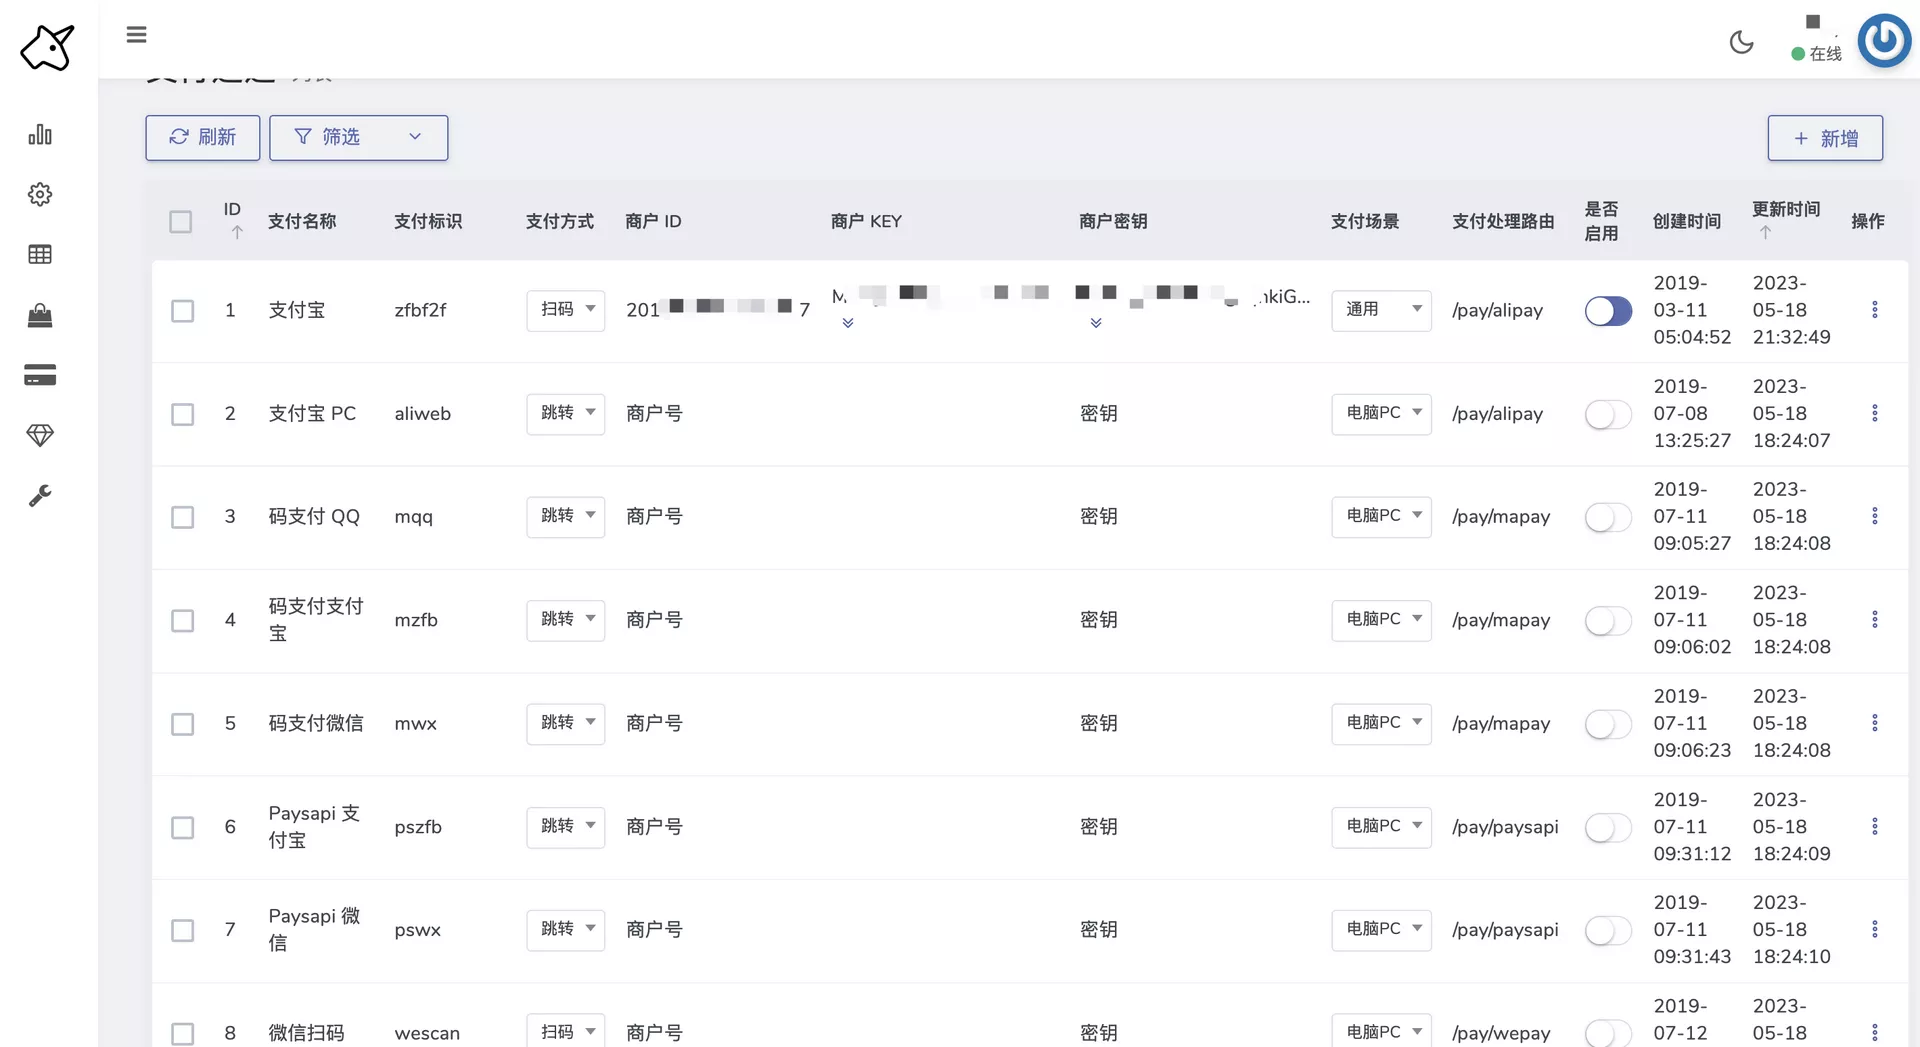Toggle dark mode moon icon
1920x1047 pixels.
tap(1741, 42)
